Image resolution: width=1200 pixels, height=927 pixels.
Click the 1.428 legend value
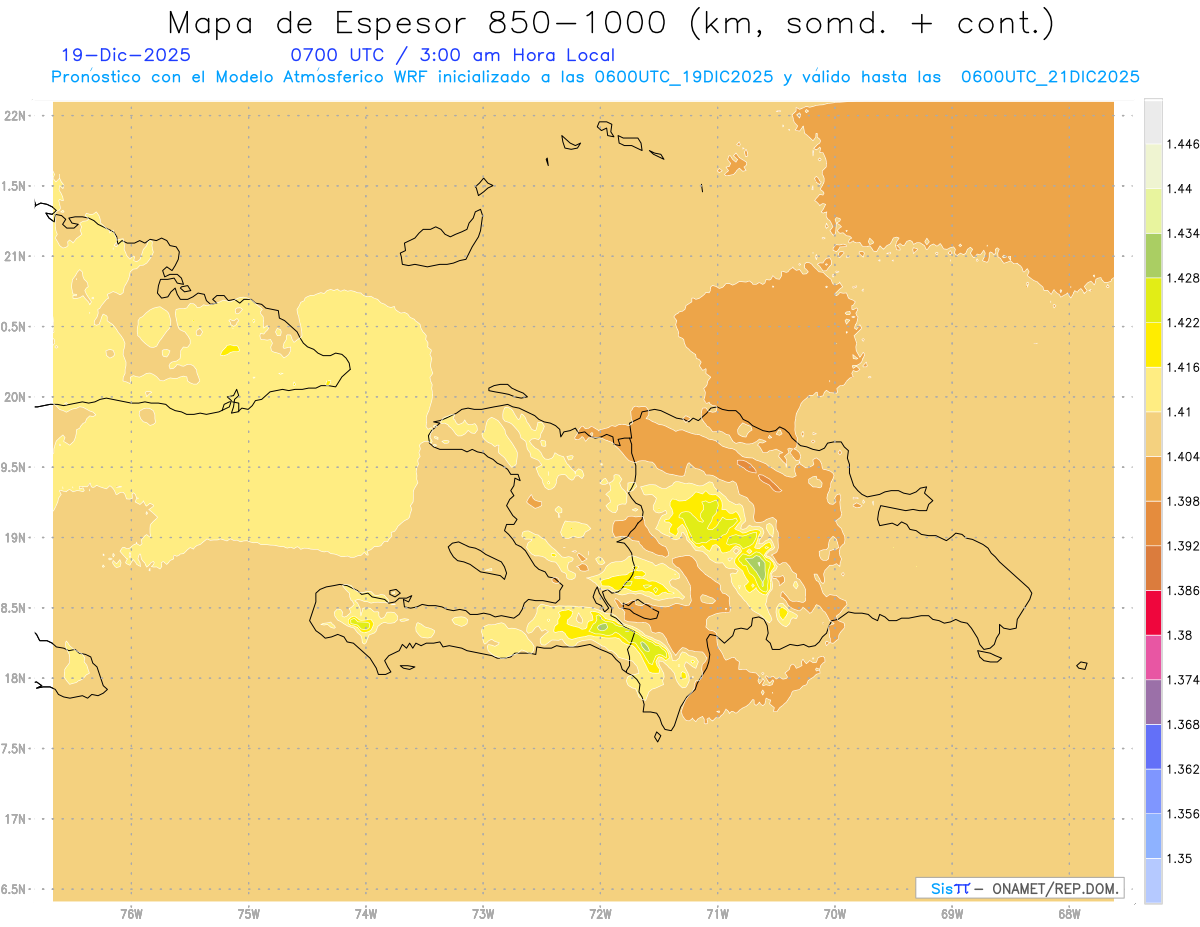(1183, 278)
